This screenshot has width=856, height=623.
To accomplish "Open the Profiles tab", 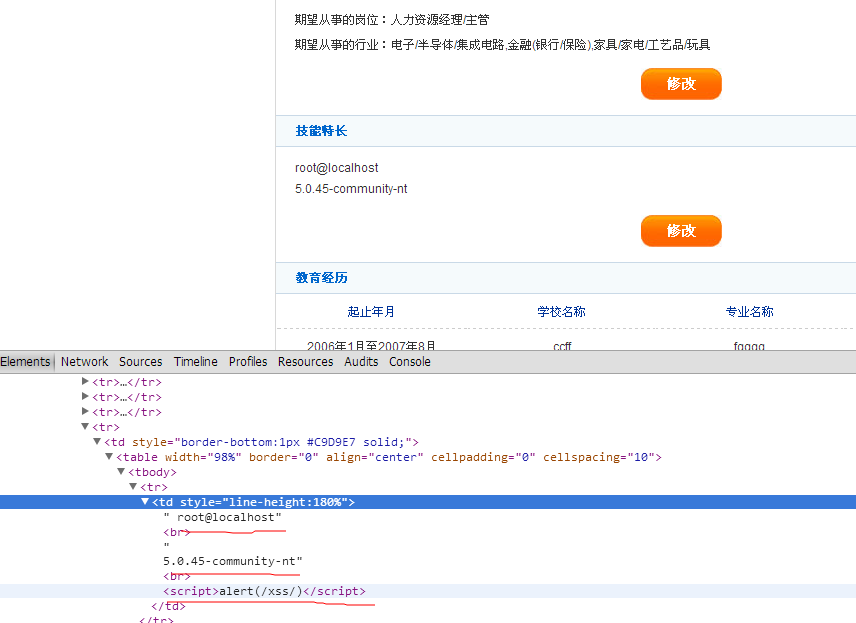I will pyautogui.click(x=248, y=361).
